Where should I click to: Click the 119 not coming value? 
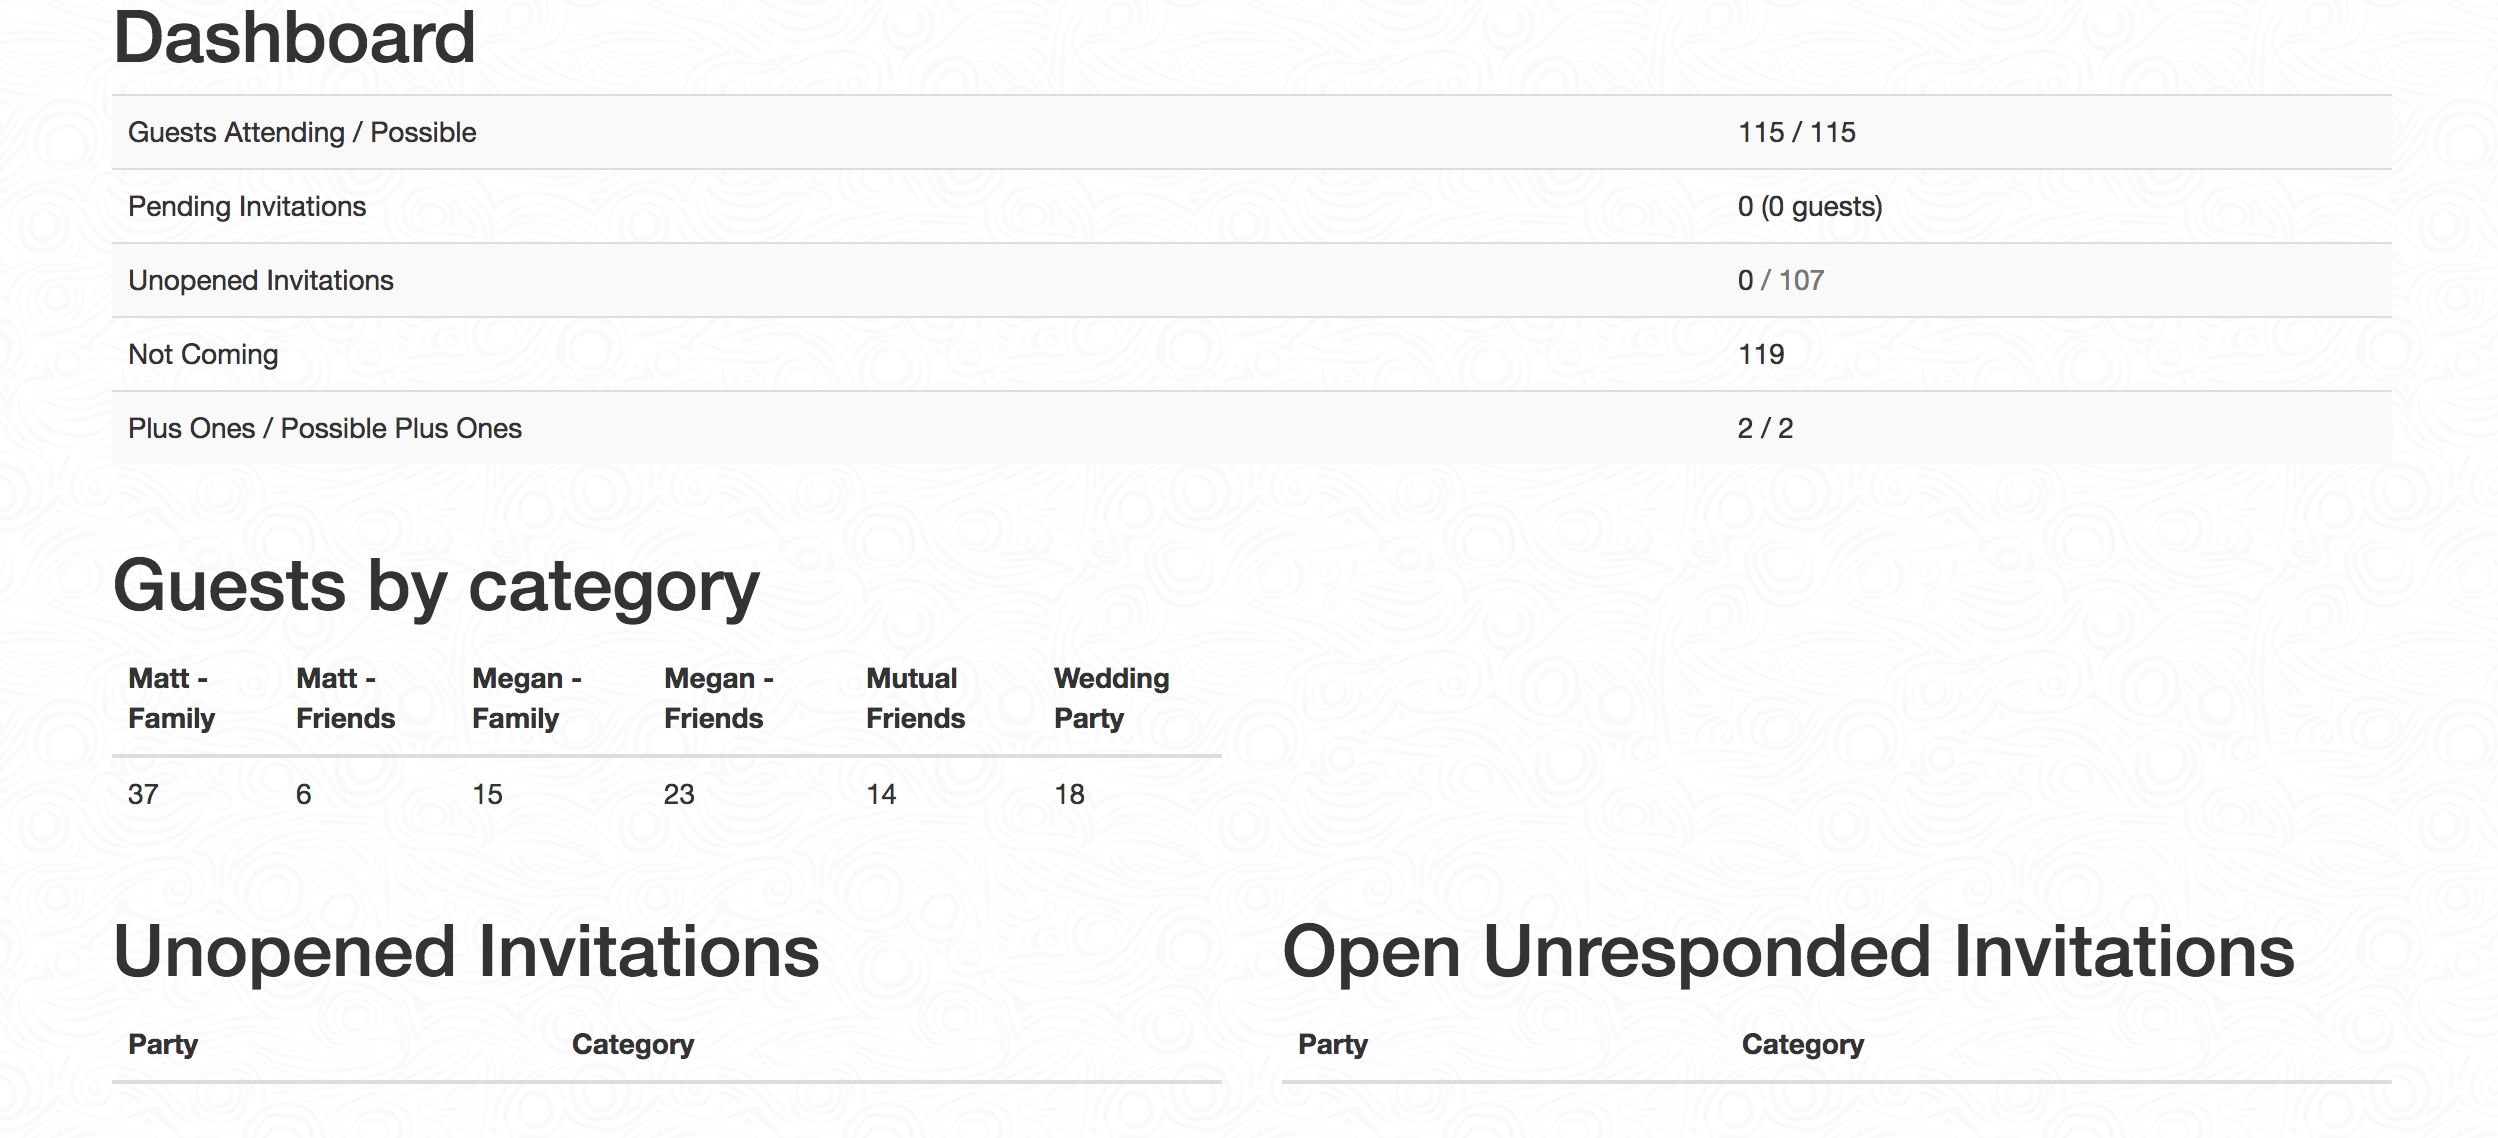point(1761,354)
